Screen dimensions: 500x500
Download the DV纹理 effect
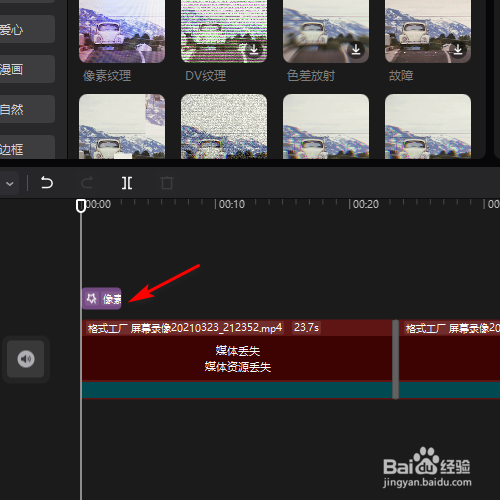(254, 49)
